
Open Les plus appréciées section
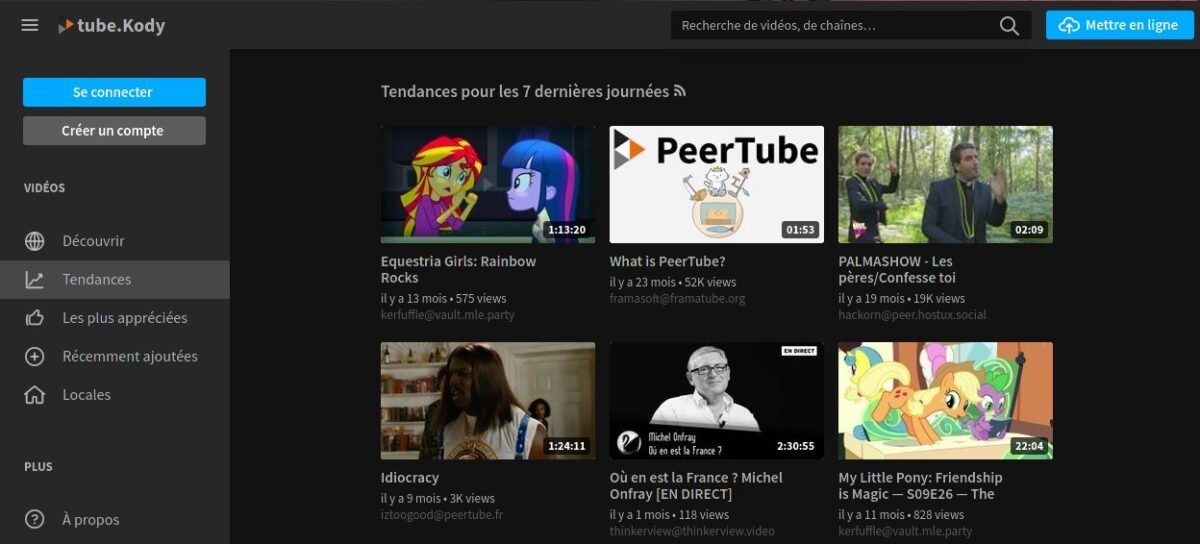(115, 318)
